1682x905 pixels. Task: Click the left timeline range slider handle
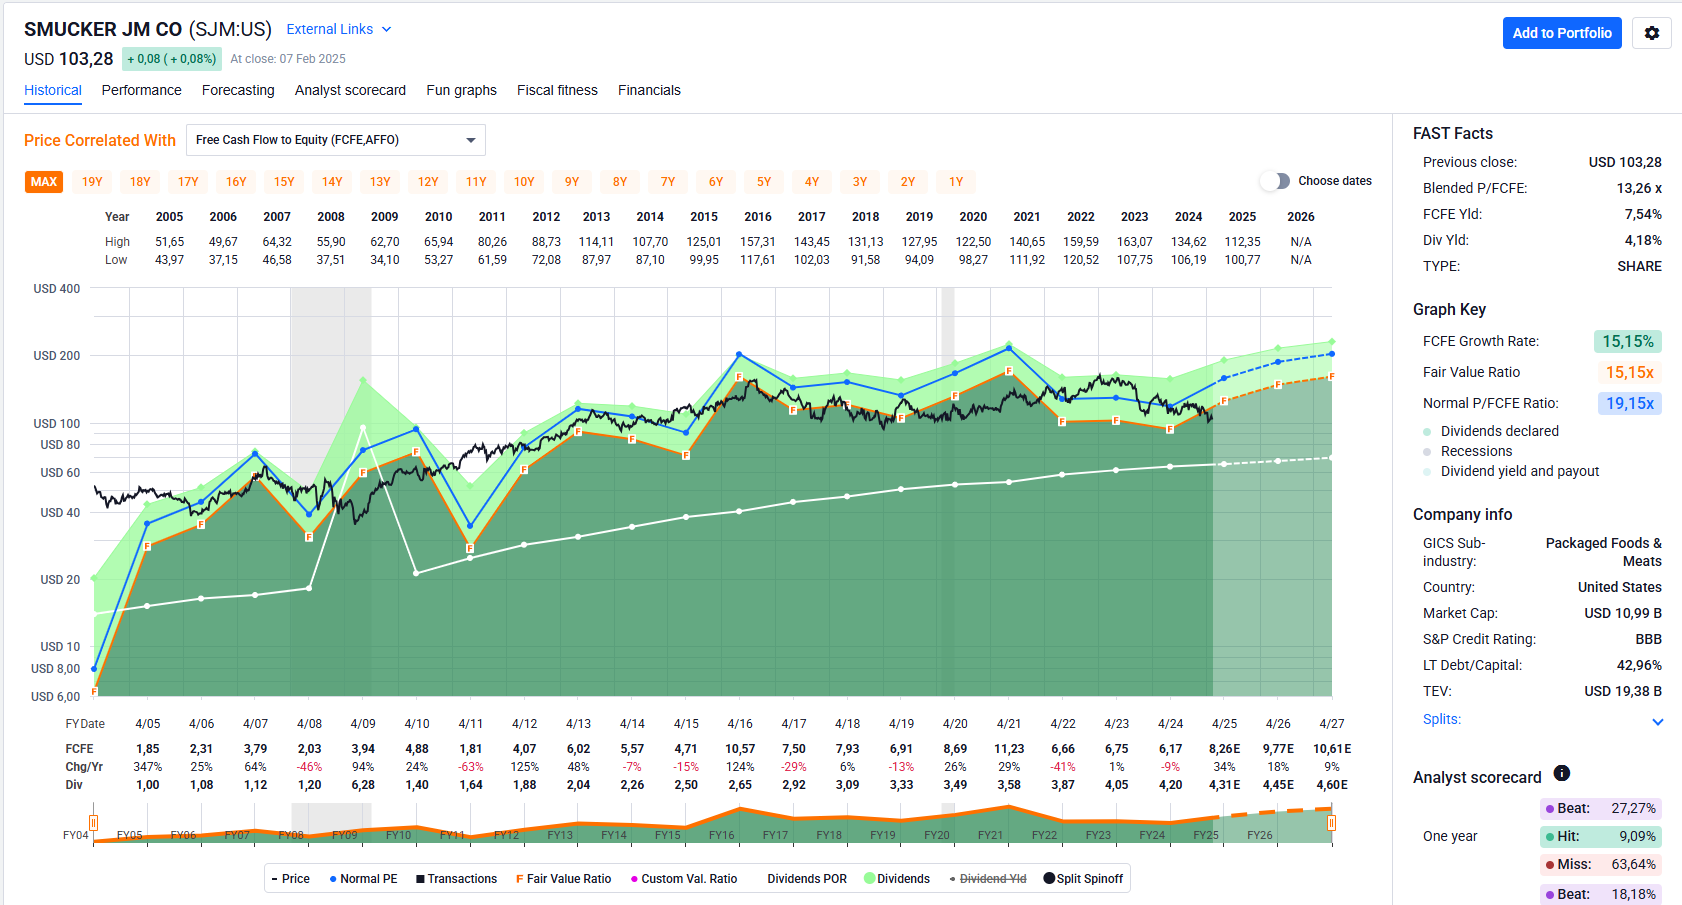[94, 823]
